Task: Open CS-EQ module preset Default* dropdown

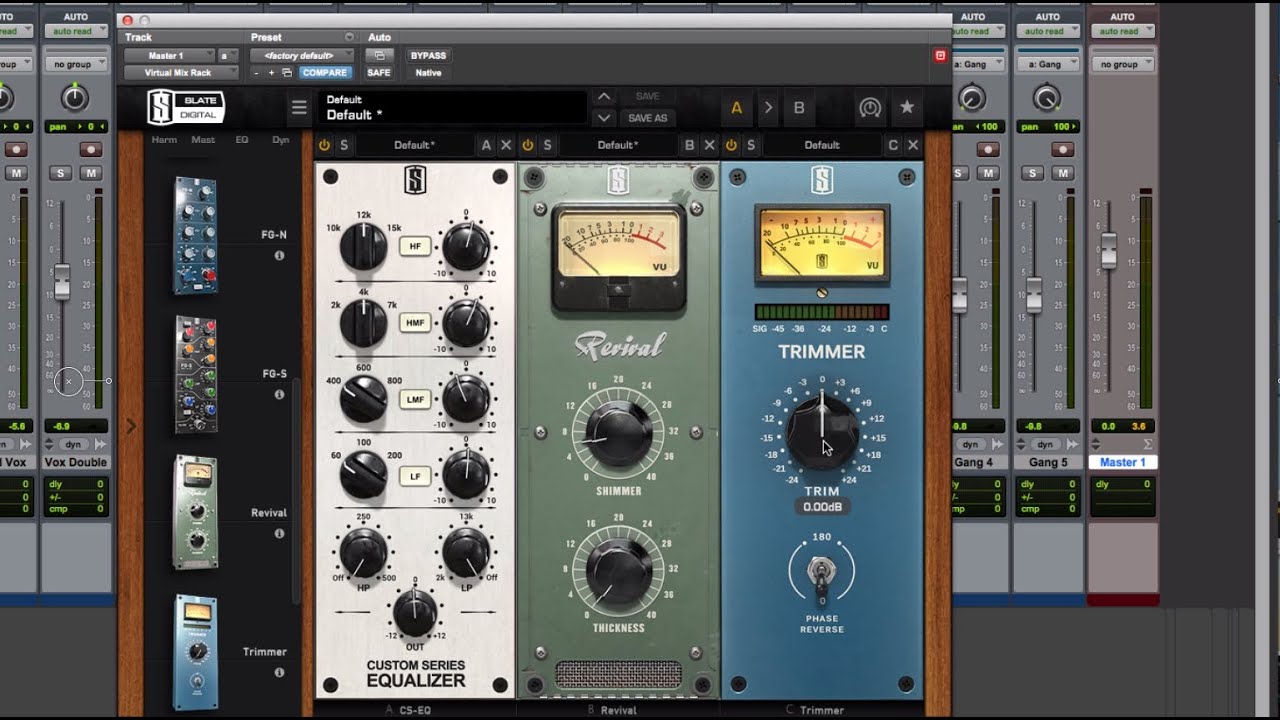Action: click(414, 145)
